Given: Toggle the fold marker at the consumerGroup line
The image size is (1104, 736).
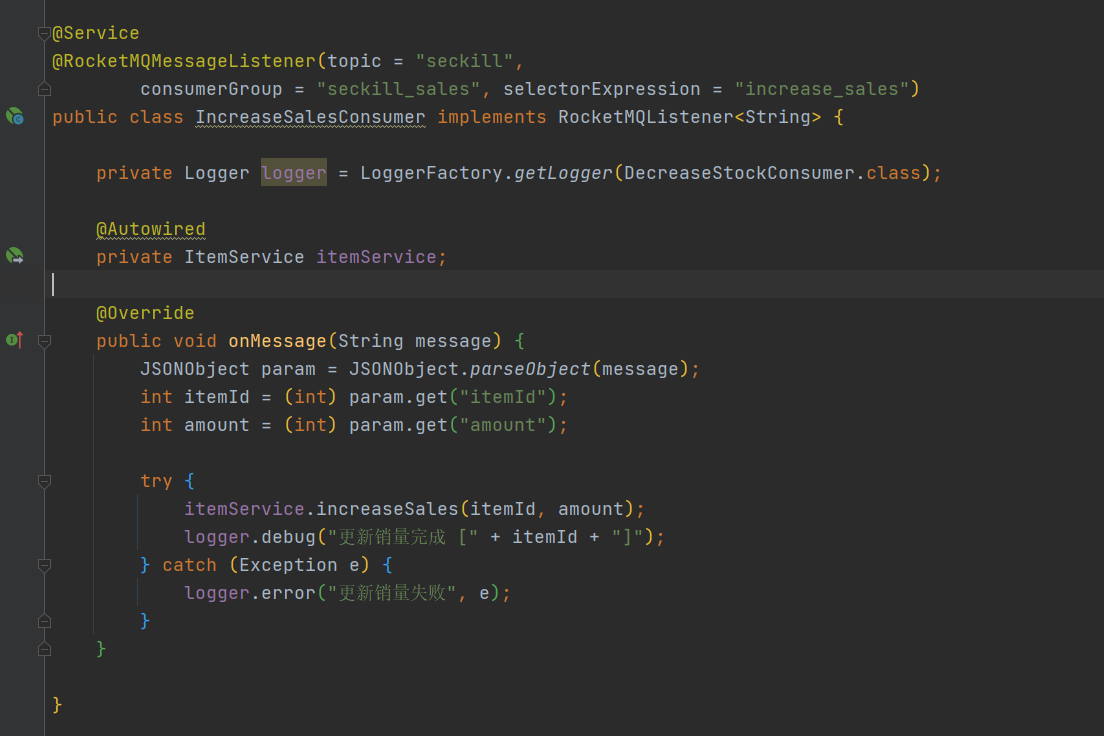Looking at the screenshot, I should click(44, 89).
